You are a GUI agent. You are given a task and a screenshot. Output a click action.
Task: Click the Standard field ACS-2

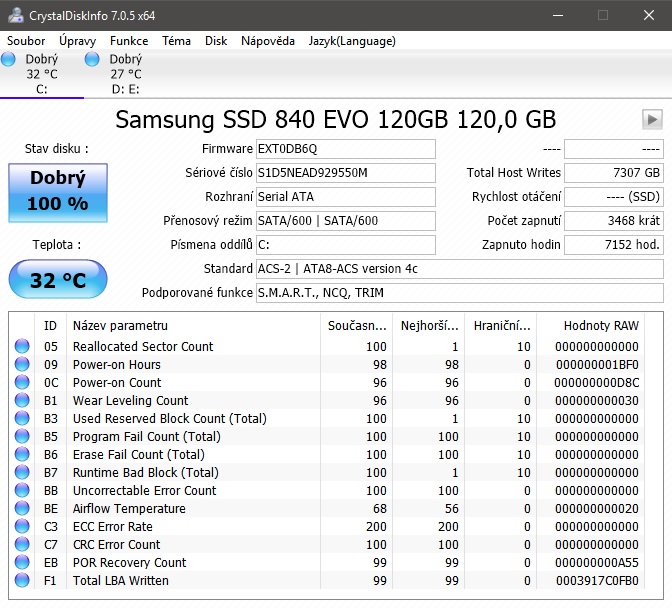pos(460,269)
